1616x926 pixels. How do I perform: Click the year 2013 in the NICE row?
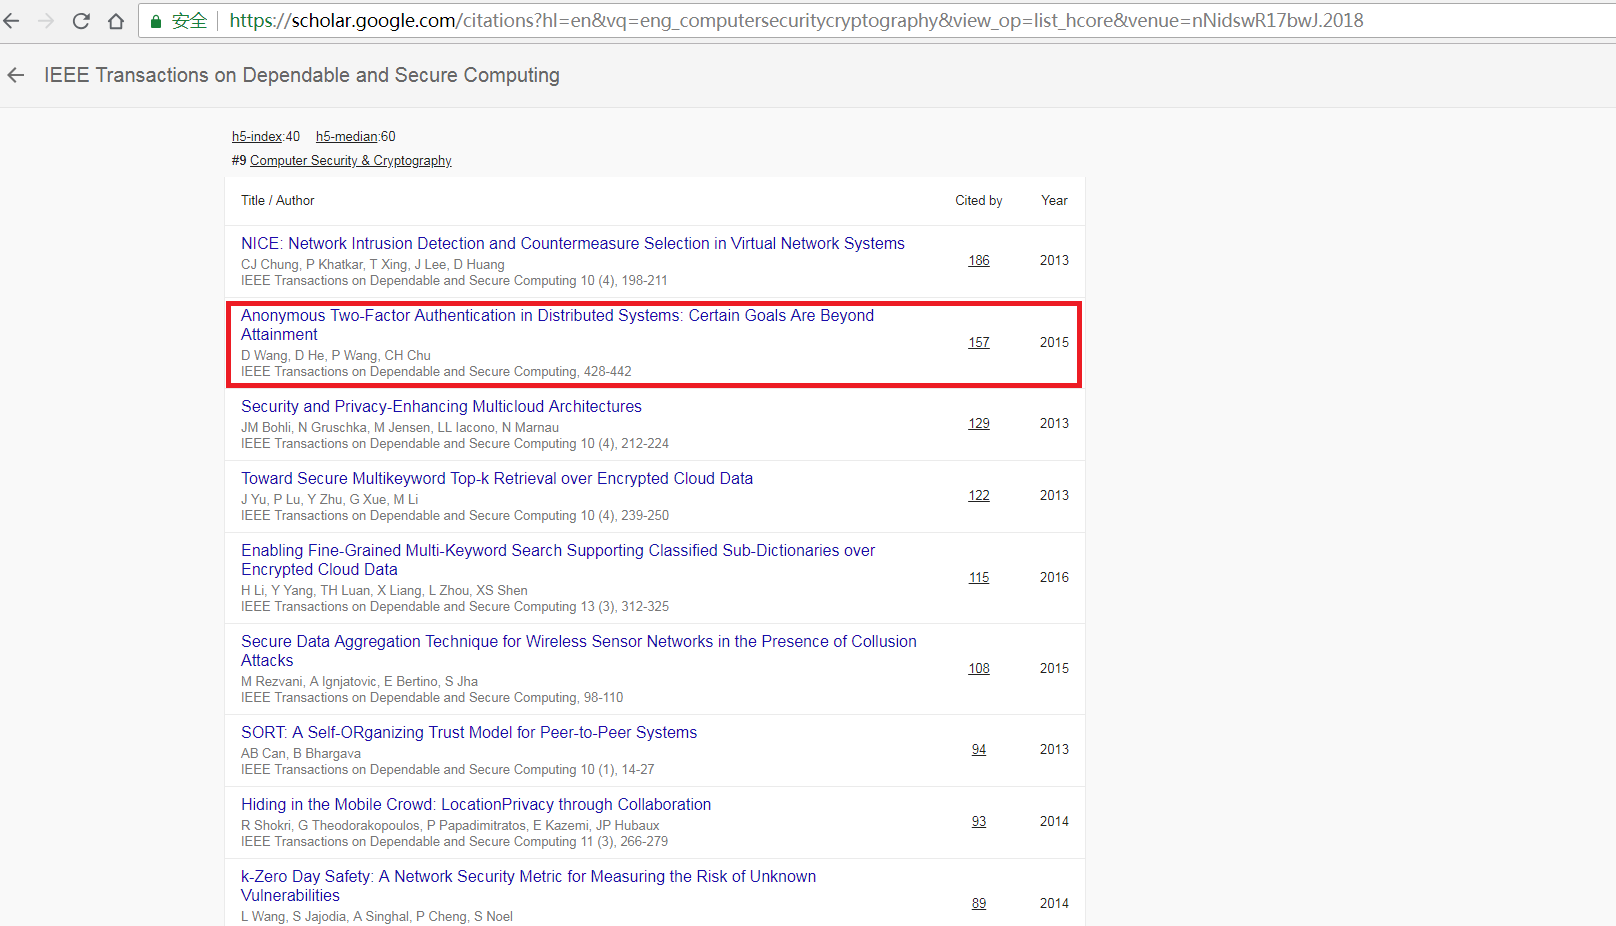[1054, 261]
